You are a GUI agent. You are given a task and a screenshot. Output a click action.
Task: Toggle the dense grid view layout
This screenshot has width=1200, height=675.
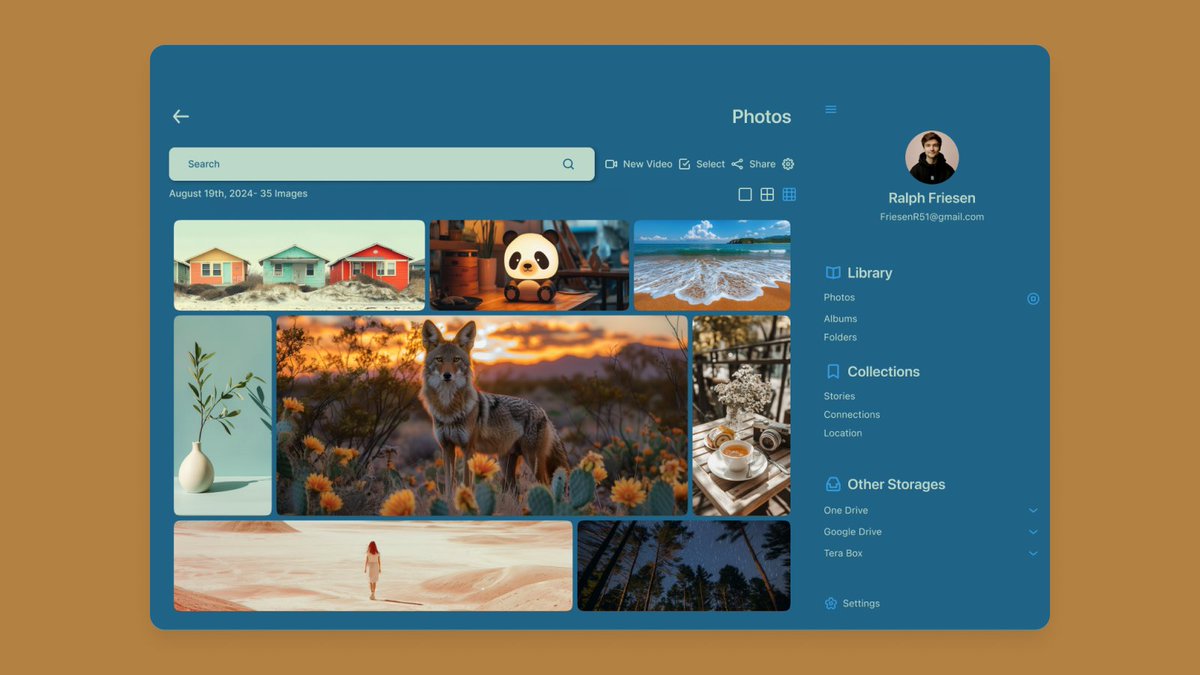point(789,193)
